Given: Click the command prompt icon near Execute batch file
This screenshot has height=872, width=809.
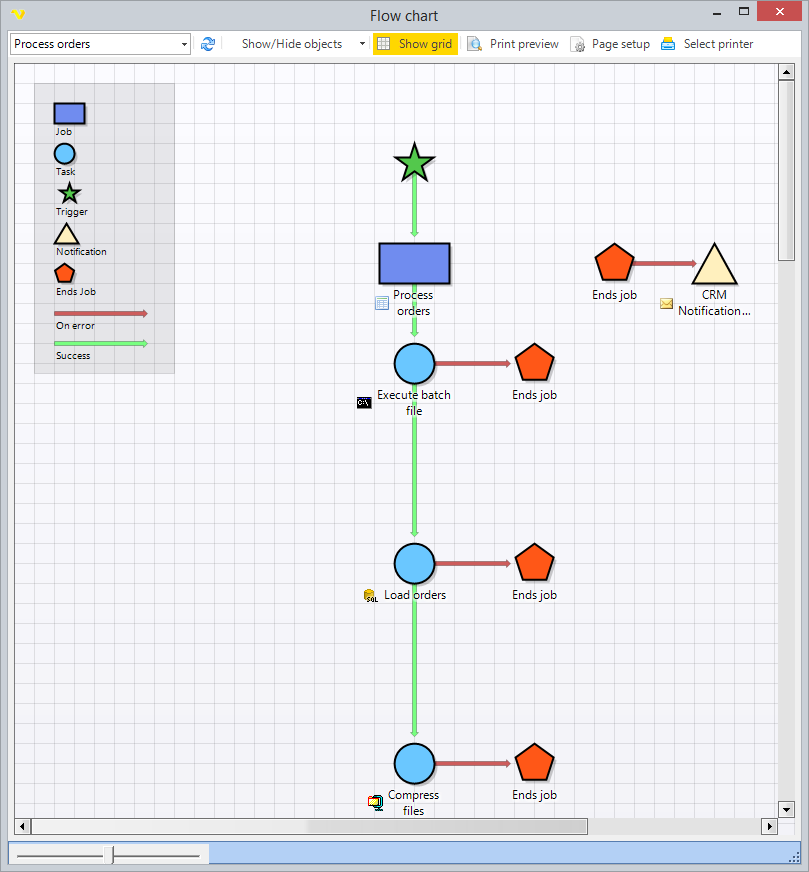Looking at the screenshot, I should click(x=364, y=403).
